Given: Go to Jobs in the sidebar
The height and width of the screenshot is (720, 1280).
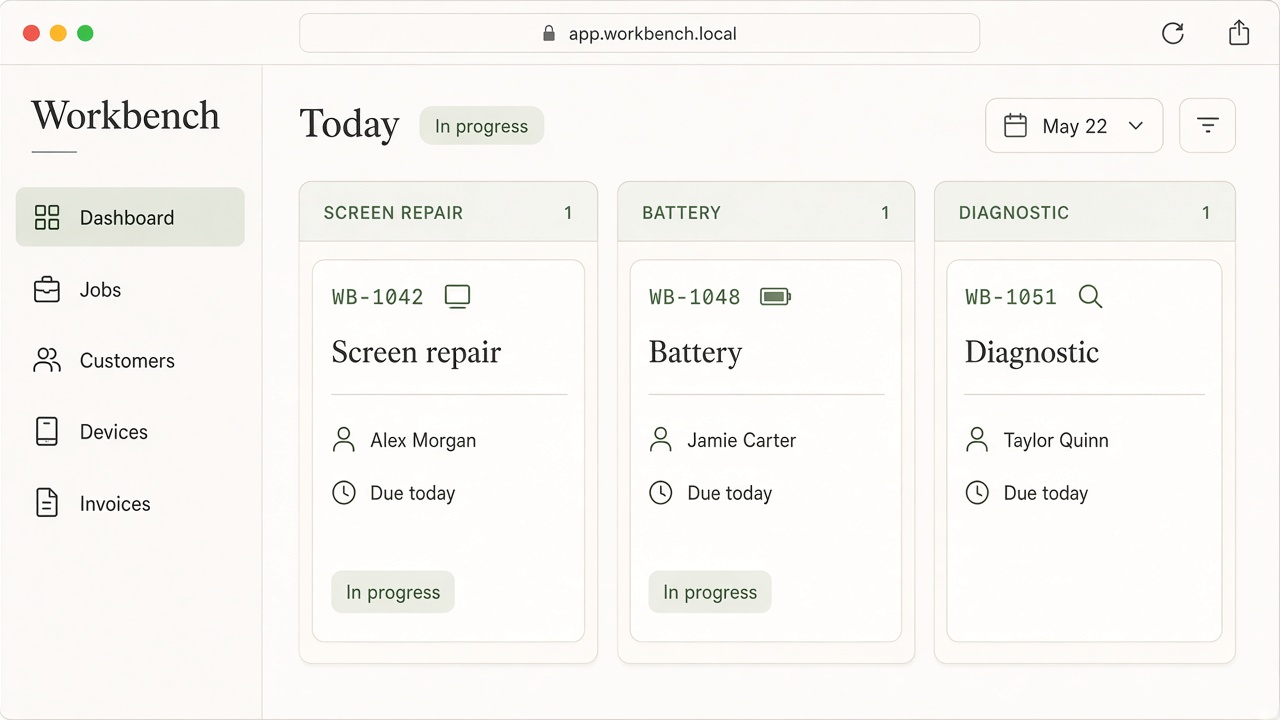Looking at the screenshot, I should click(130, 290).
